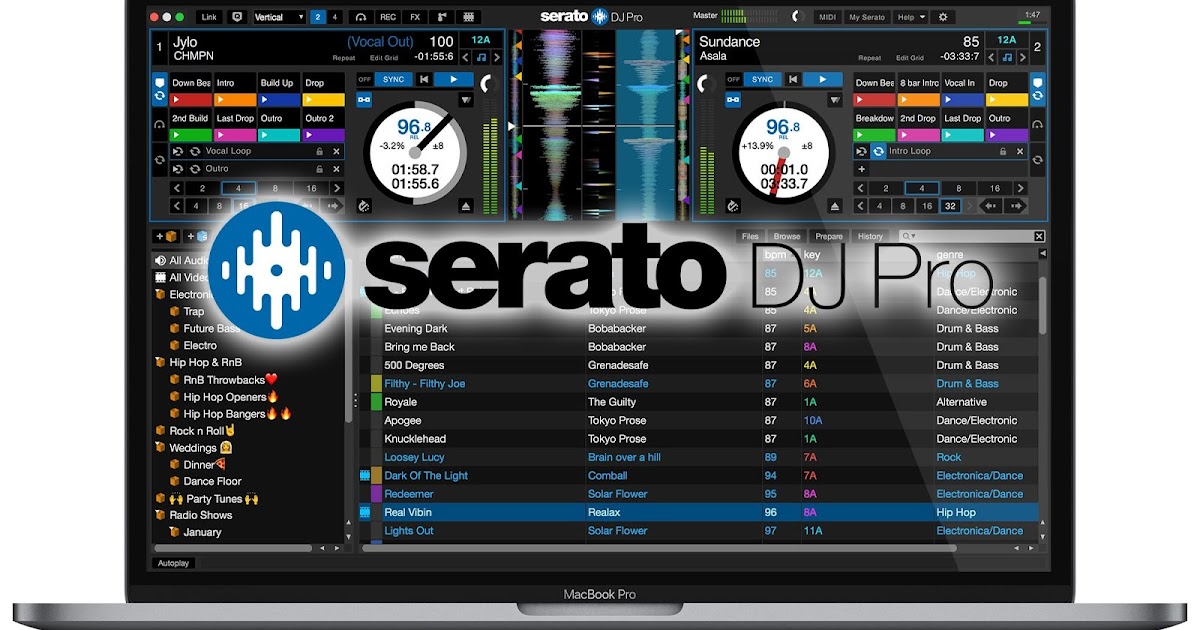This screenshot has width=1200, height=630.
Task: Adjust the Master output knob
Action: 797,16
